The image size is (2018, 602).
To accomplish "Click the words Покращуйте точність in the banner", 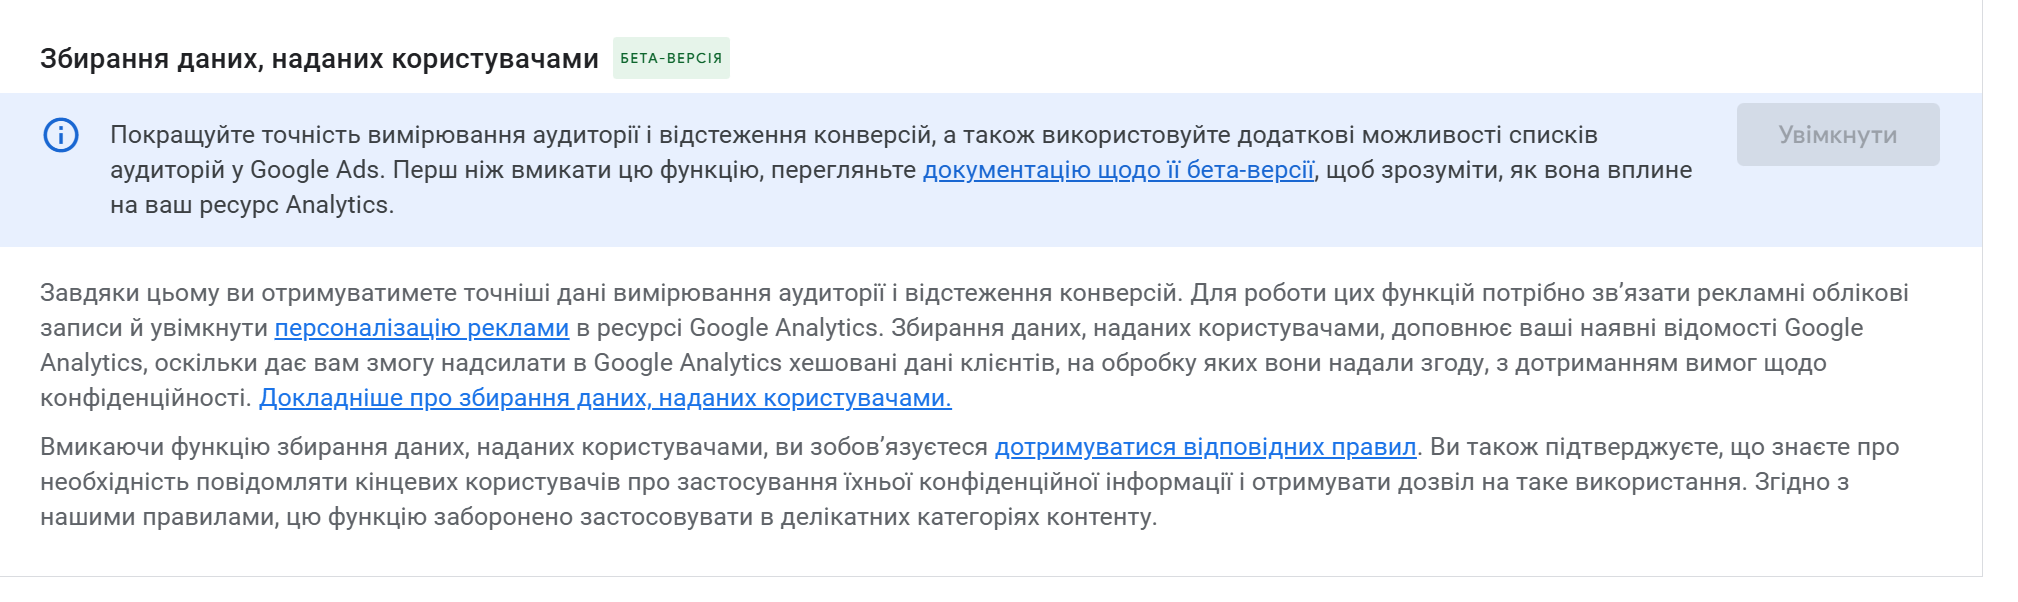I will coord(234,135).
